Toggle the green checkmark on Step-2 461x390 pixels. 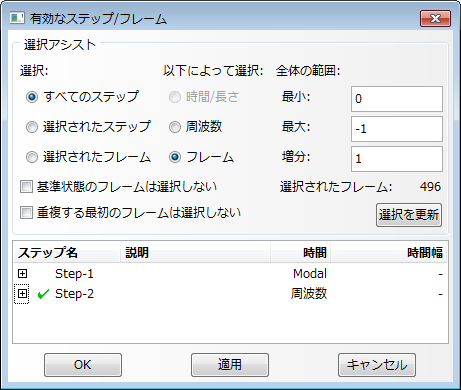43,294
